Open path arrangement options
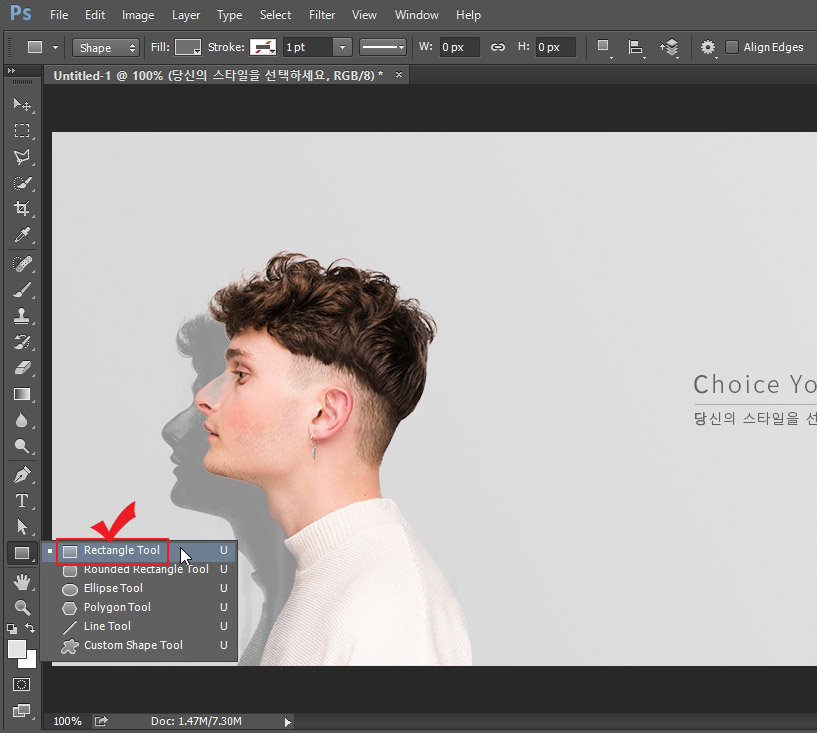 [670, 47]
